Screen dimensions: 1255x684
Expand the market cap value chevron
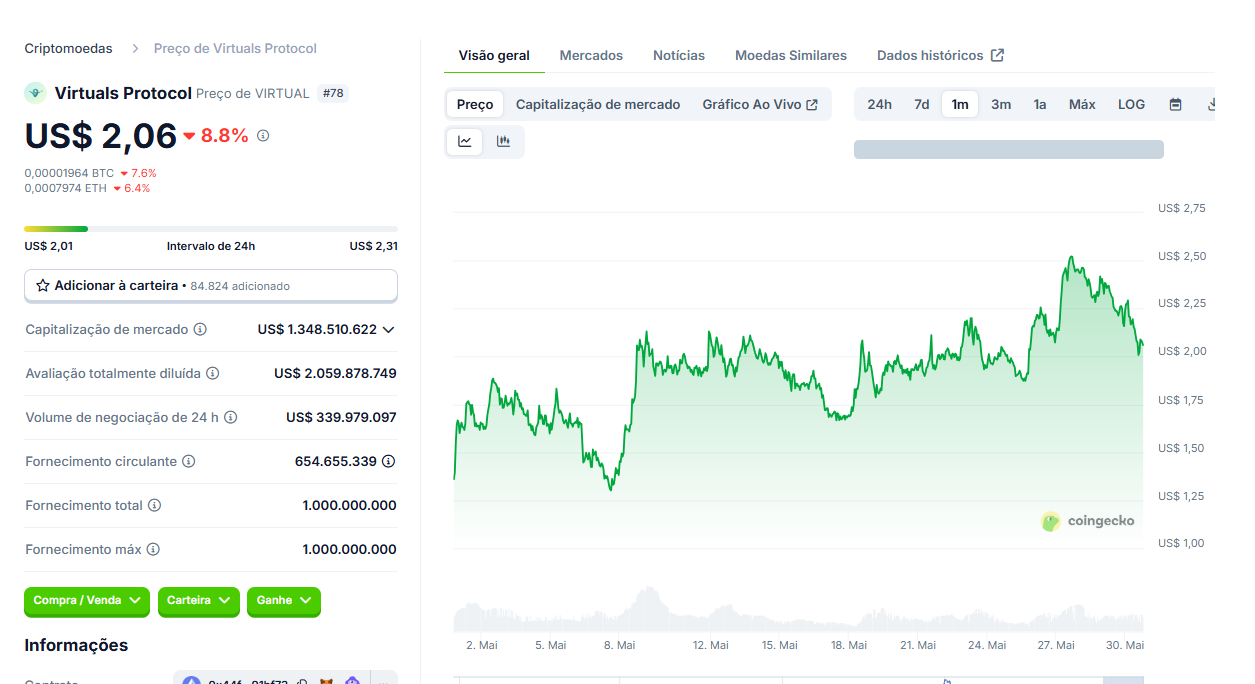389,329
